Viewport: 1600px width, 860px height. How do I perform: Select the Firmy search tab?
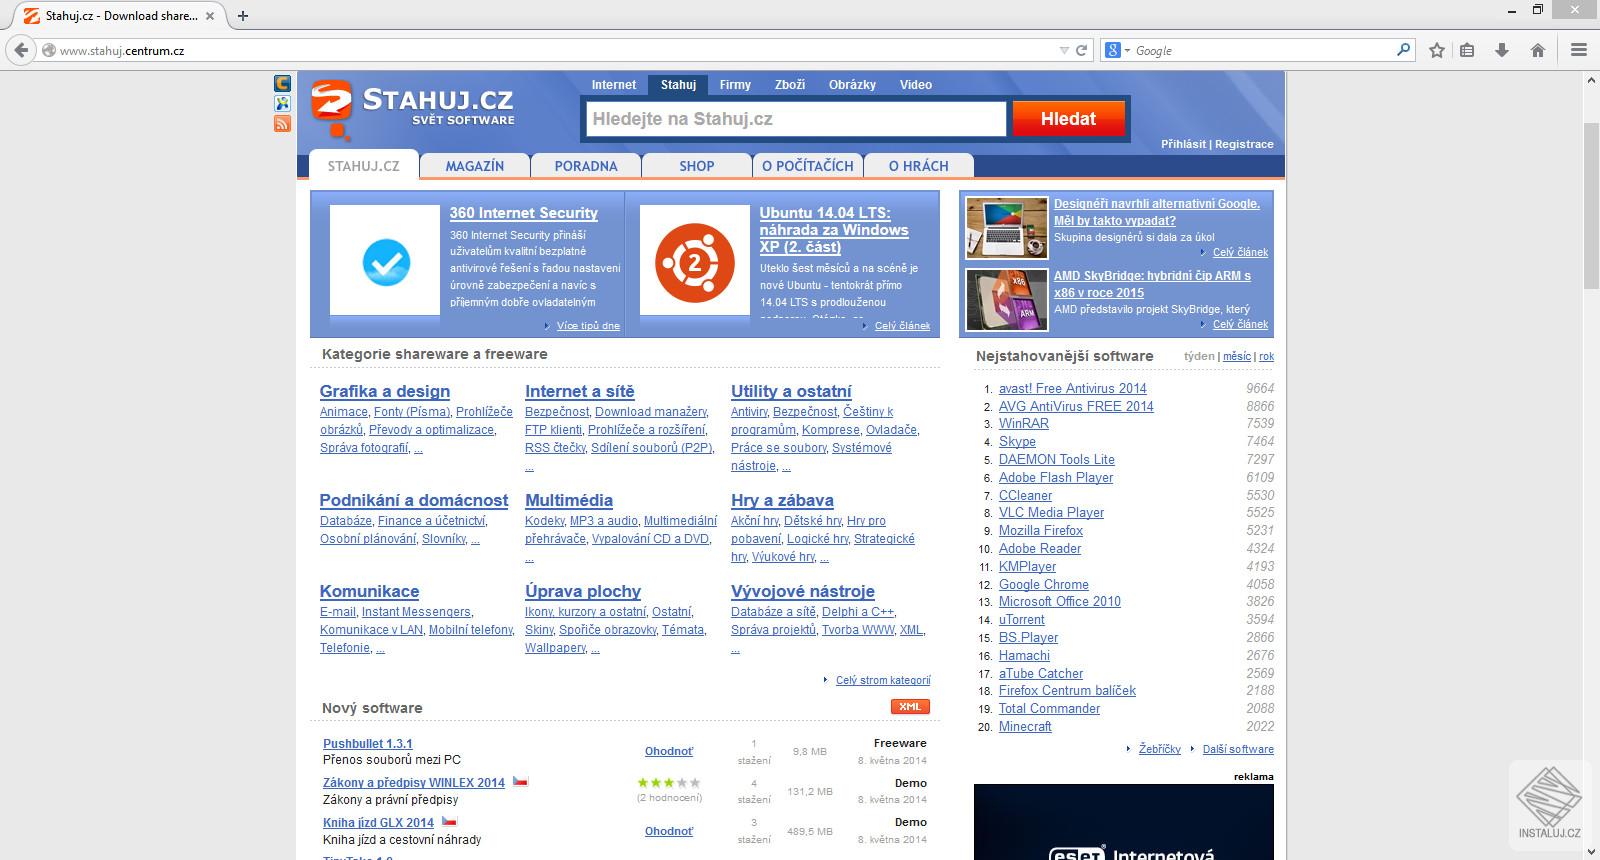[735, 85]
